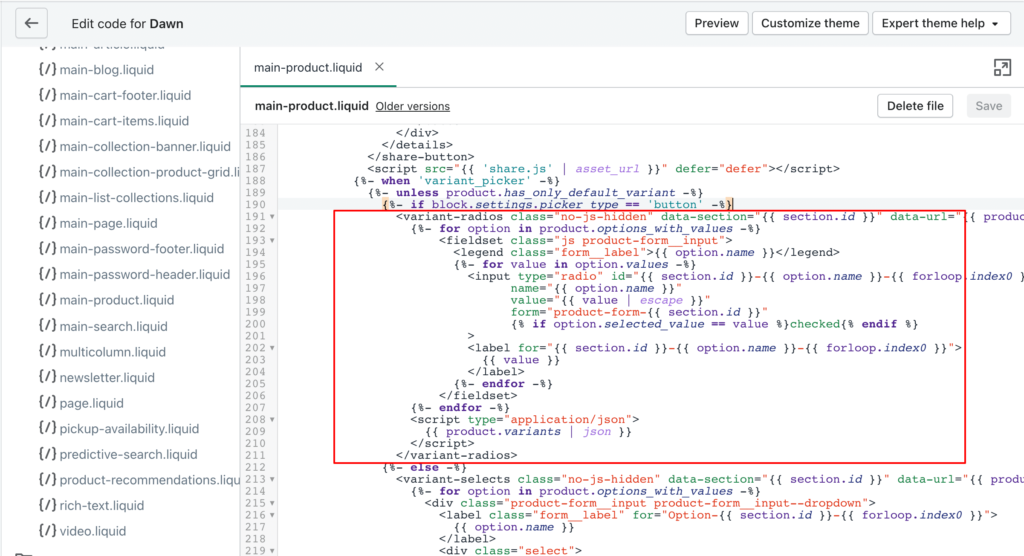The image size is (1024, 556).
Task: Click the liquid icon beside newsletter.liquid
Action: pyautogui.click(x=47, y=377)
